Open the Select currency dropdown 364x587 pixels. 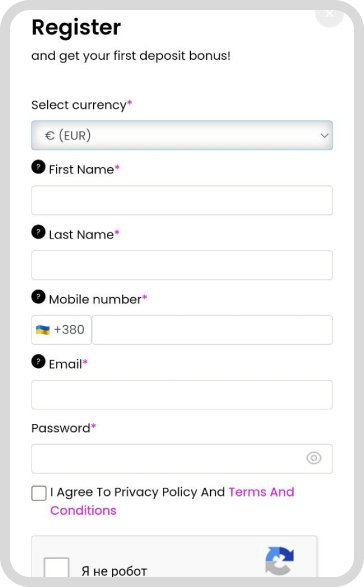point(182,135)
